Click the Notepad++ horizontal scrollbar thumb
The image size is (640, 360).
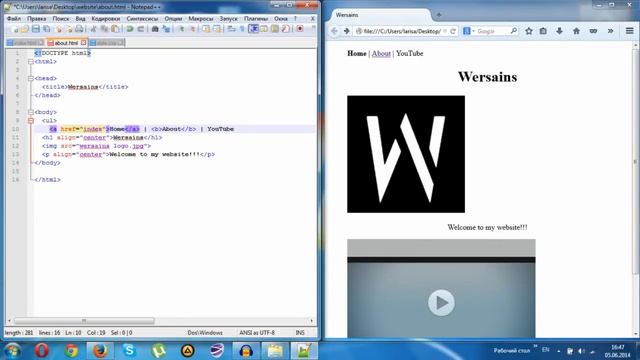tap(84, 321)
